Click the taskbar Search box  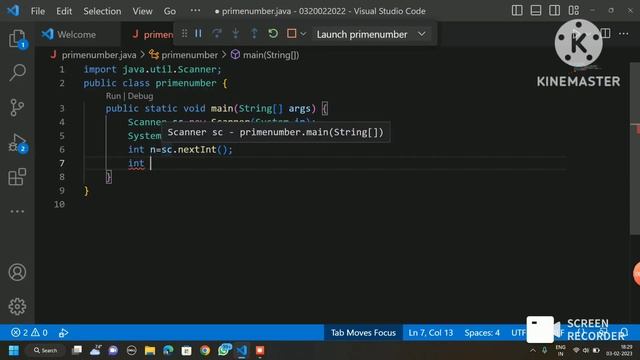45,350
